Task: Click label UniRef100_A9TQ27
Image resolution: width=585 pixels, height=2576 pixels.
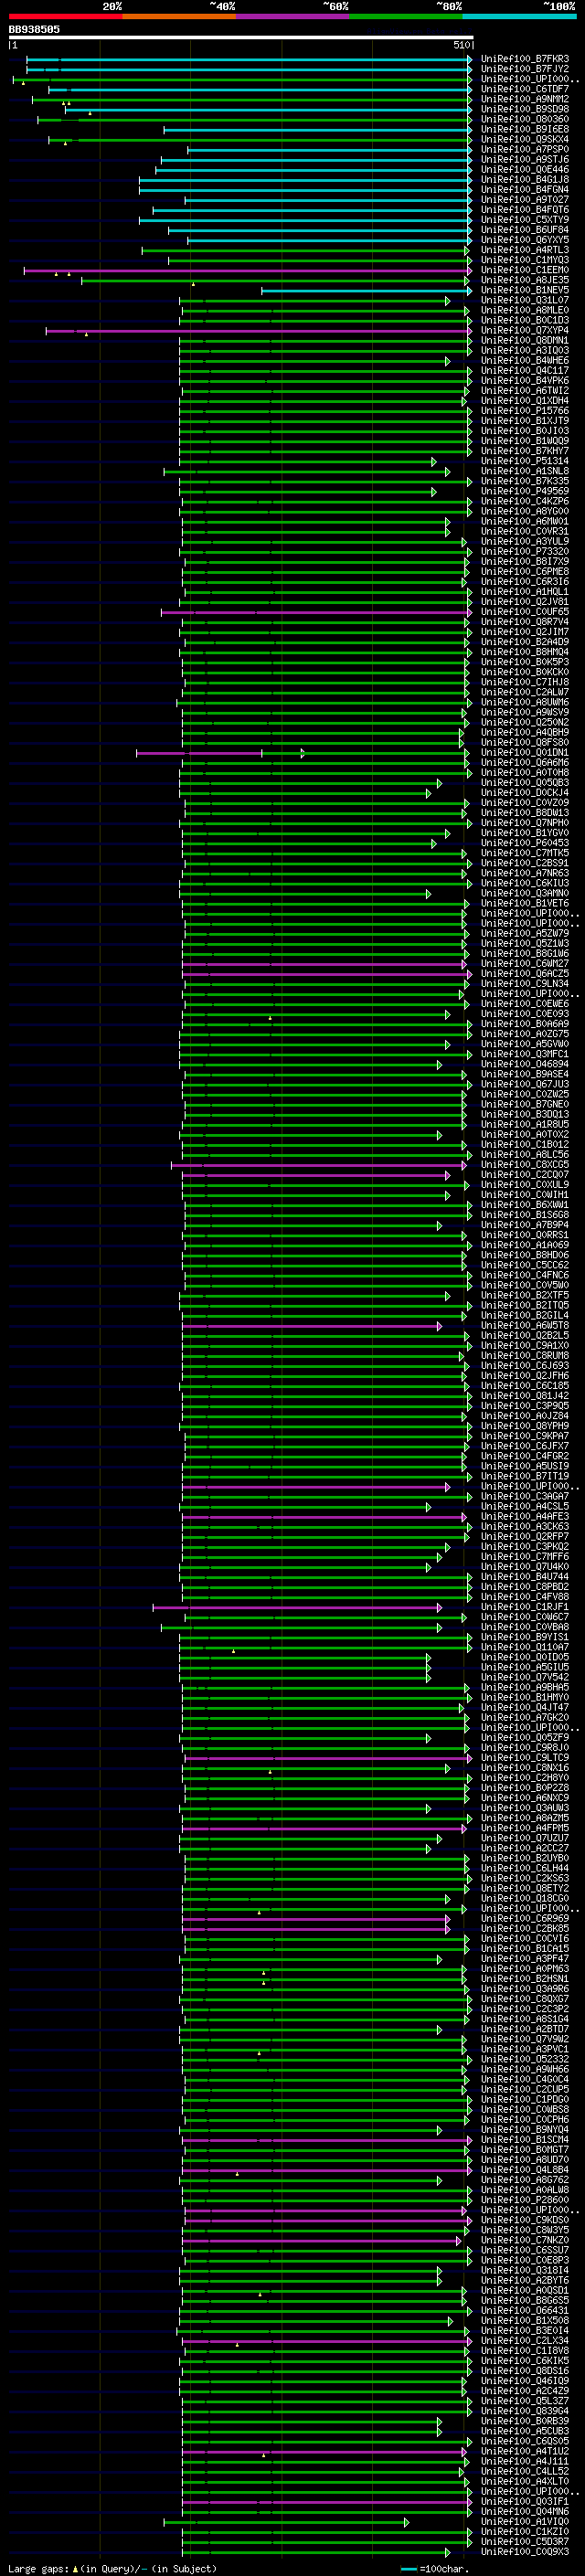Action: (525, 200)
